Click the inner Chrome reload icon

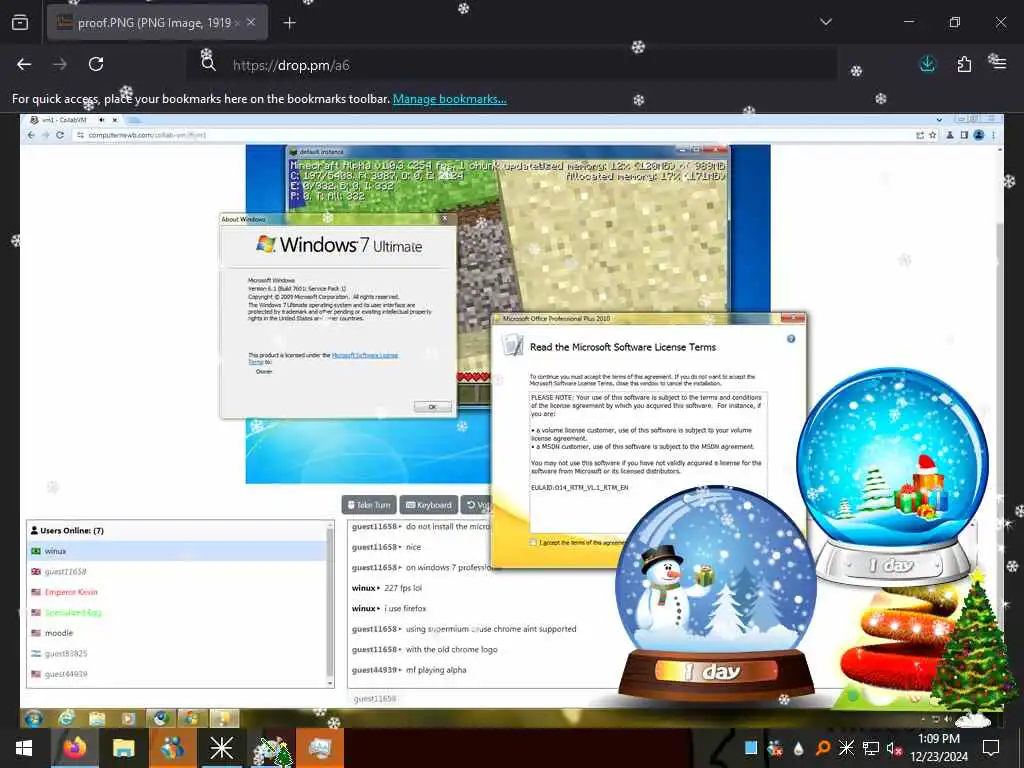[x=59, y=135]
